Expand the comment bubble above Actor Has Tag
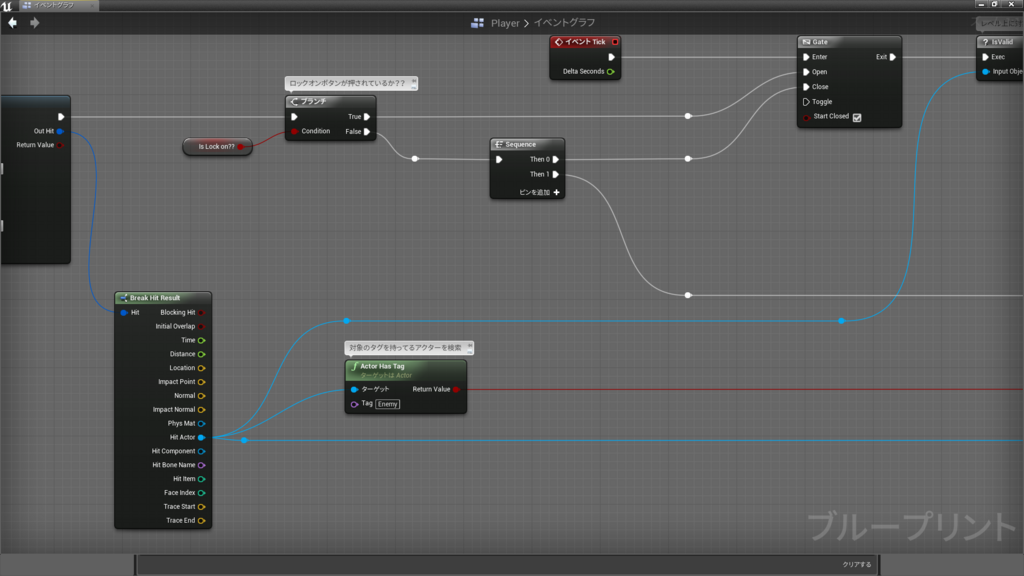The width and height of the screenshot is (1024, 576). 470,345
